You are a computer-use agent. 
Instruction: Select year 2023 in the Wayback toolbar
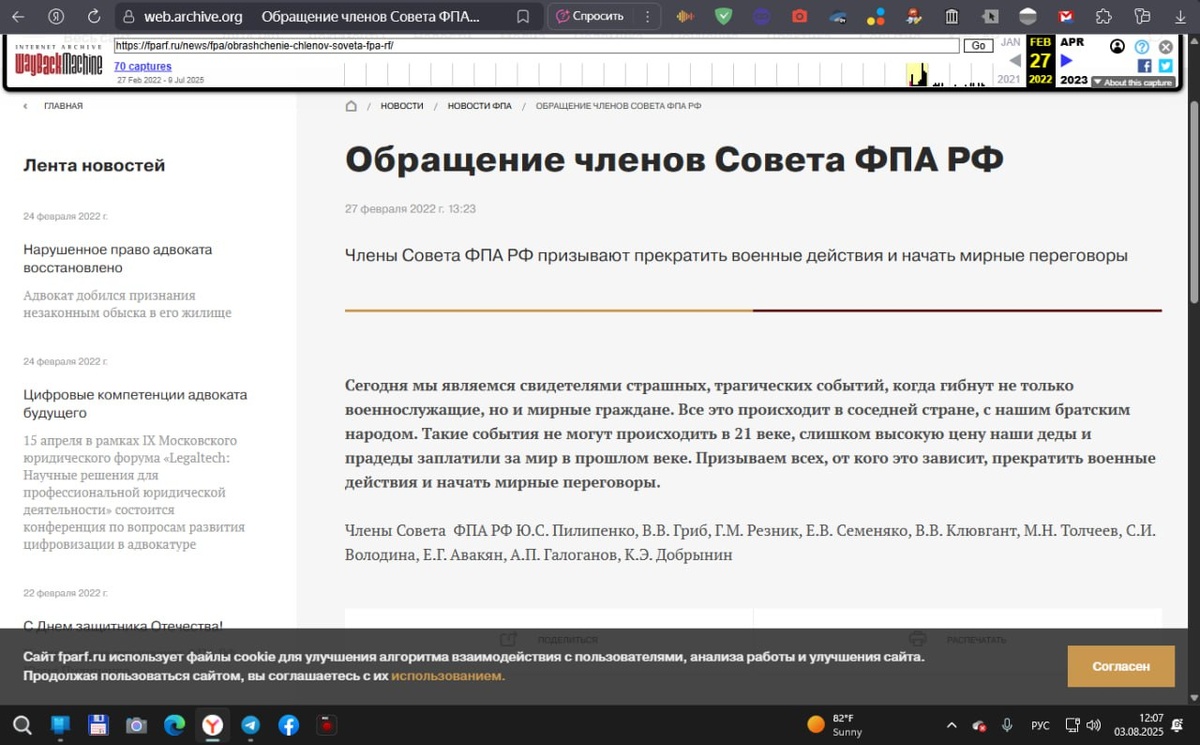(x=1073, y=80)
